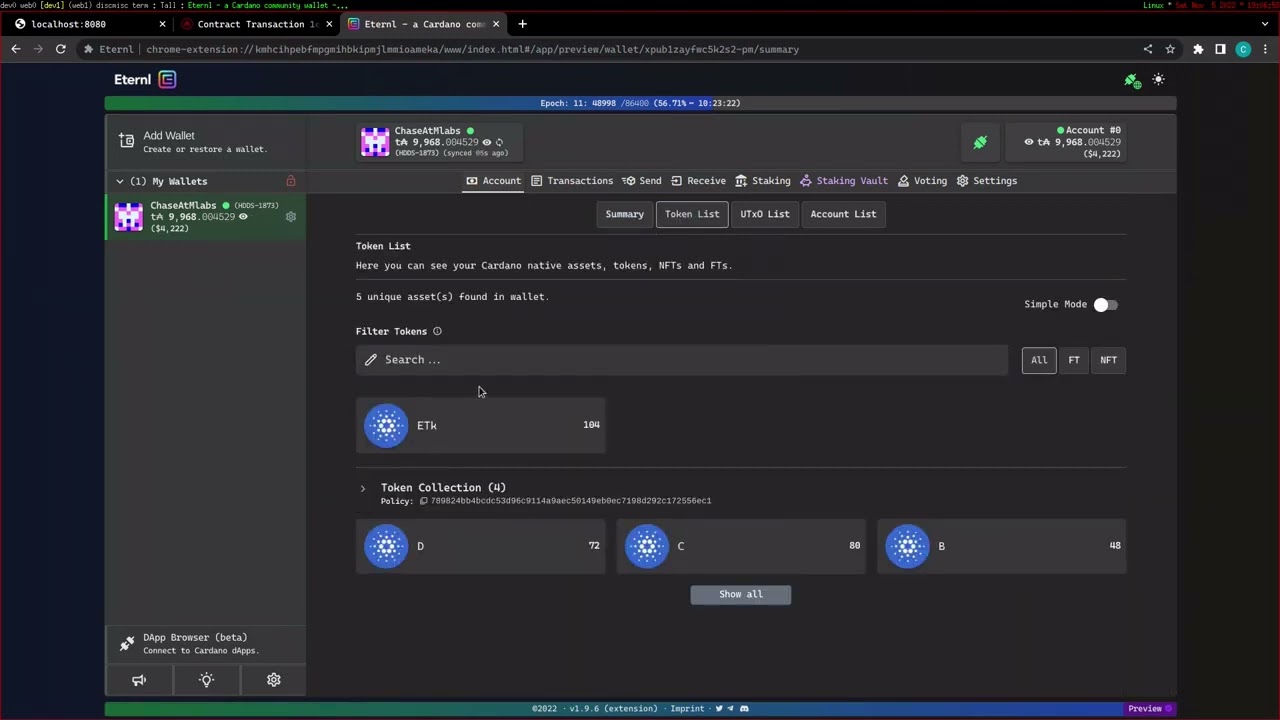Click the Add Wallet icon
1280x720 pixels.
tap(126, 141)
